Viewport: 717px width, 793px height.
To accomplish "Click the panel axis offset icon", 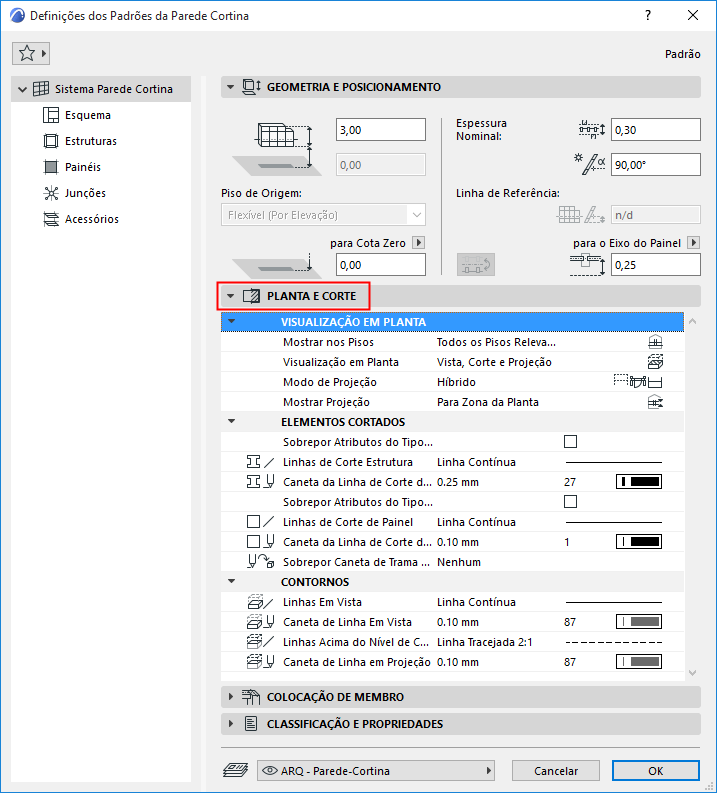I will pos(587,265).
